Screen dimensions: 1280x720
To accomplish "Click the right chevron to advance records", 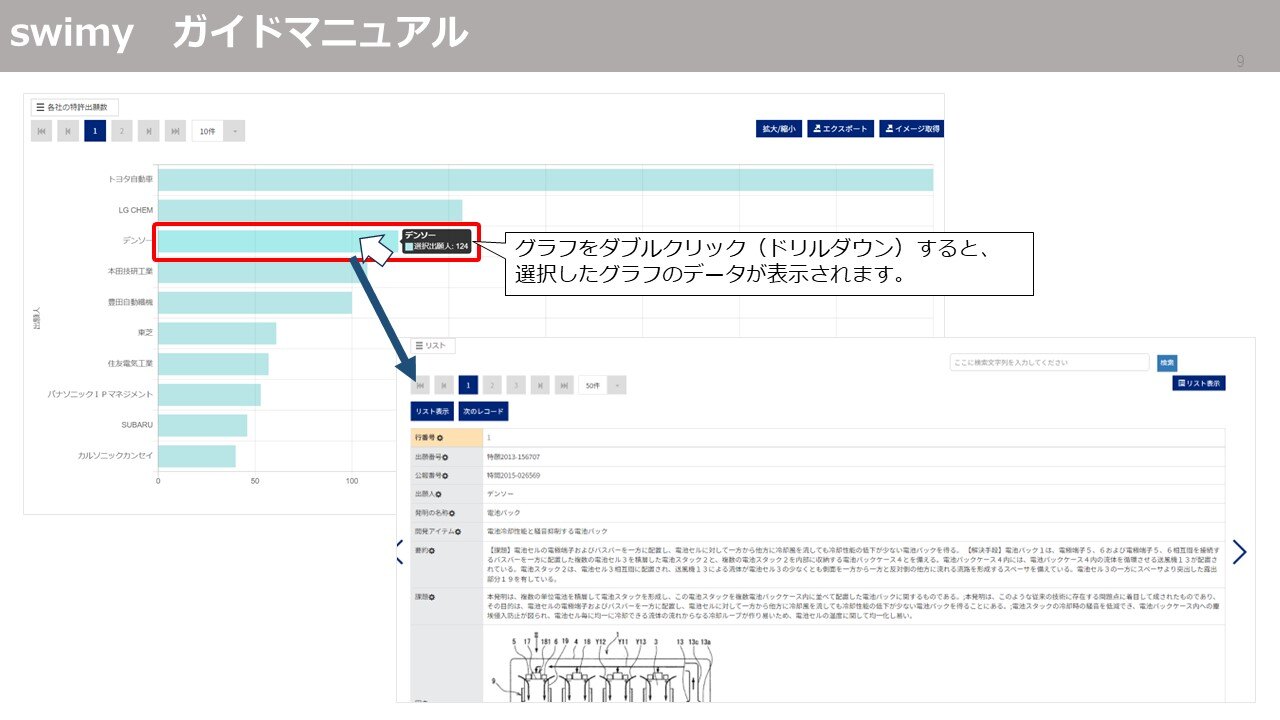I will (1240, 551).
